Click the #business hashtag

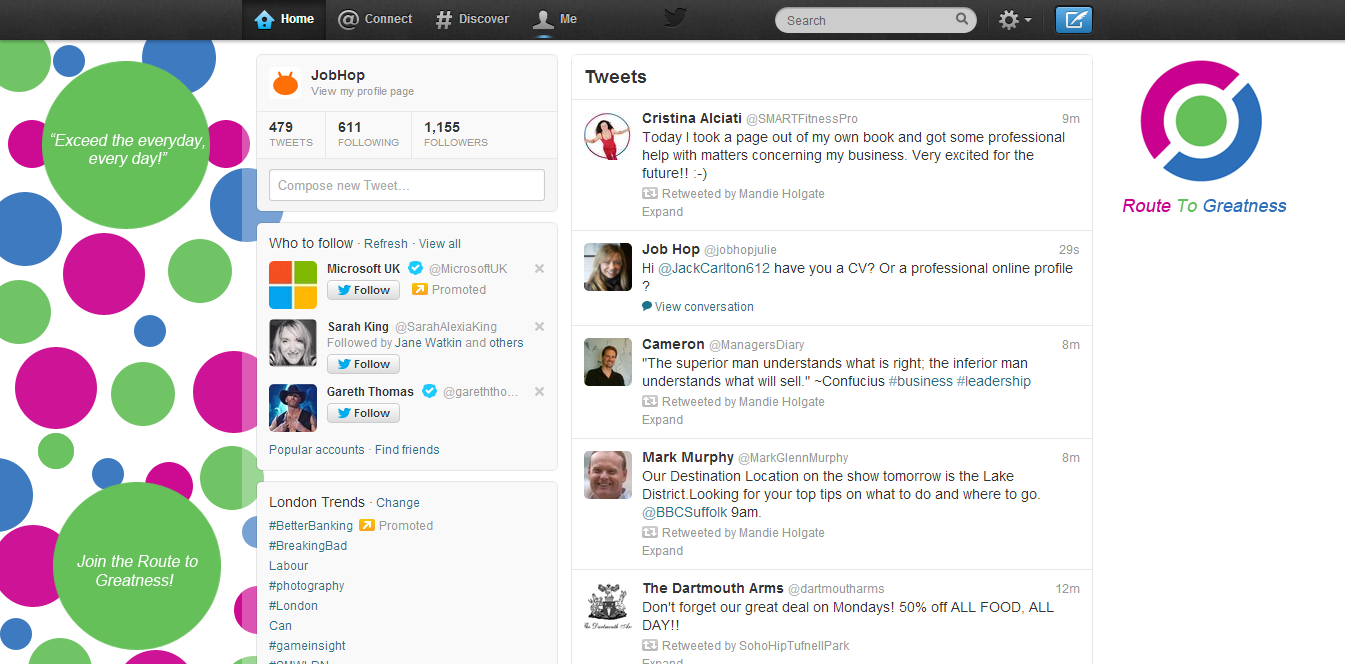point(921,381)
